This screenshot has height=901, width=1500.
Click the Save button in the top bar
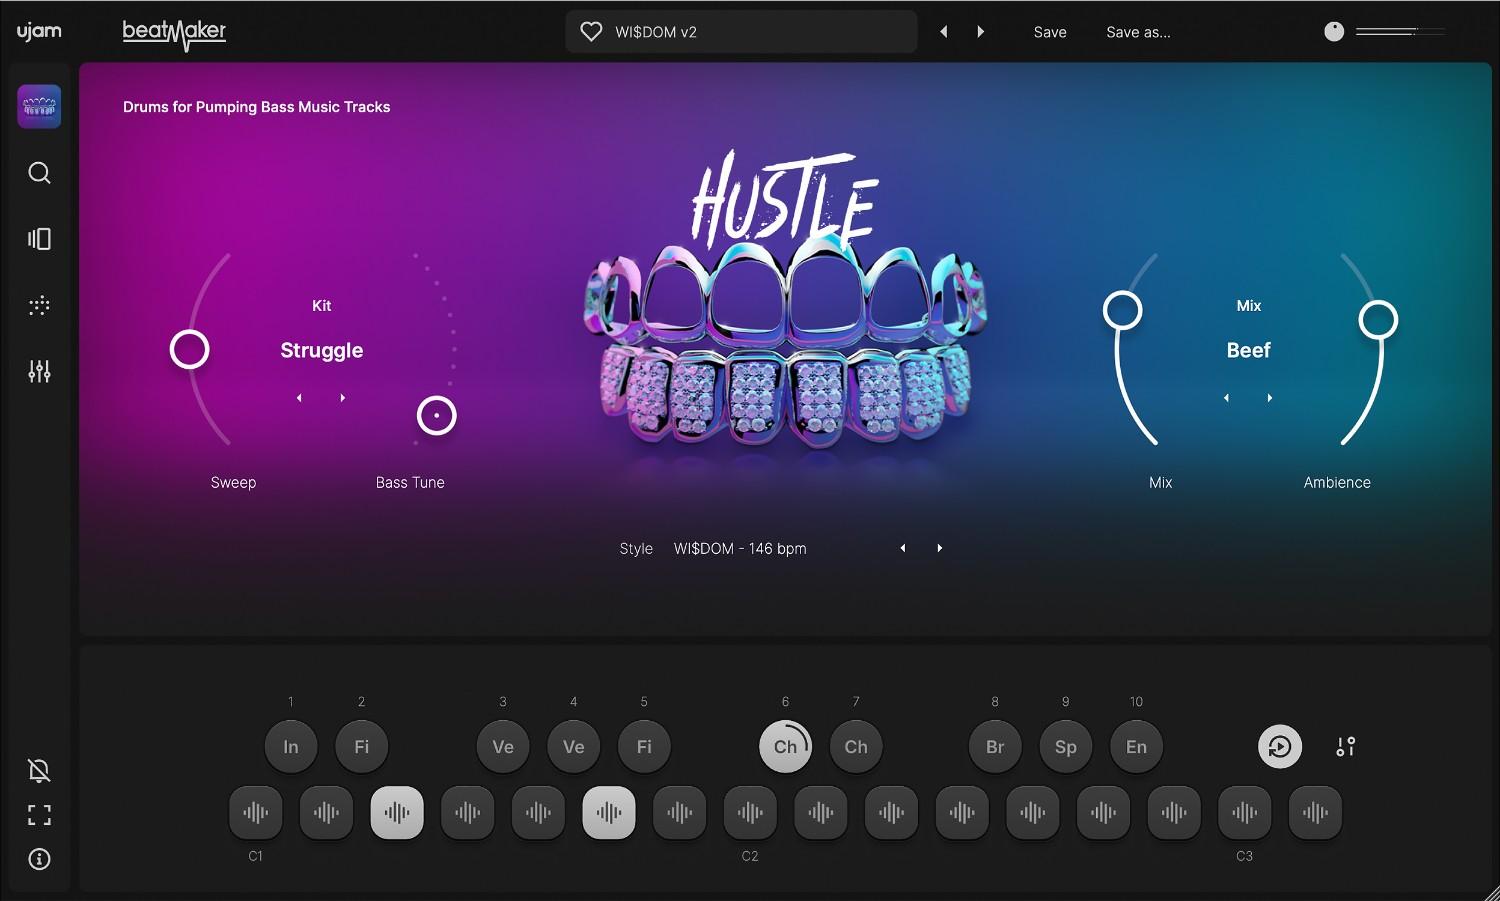point(1050,32)
